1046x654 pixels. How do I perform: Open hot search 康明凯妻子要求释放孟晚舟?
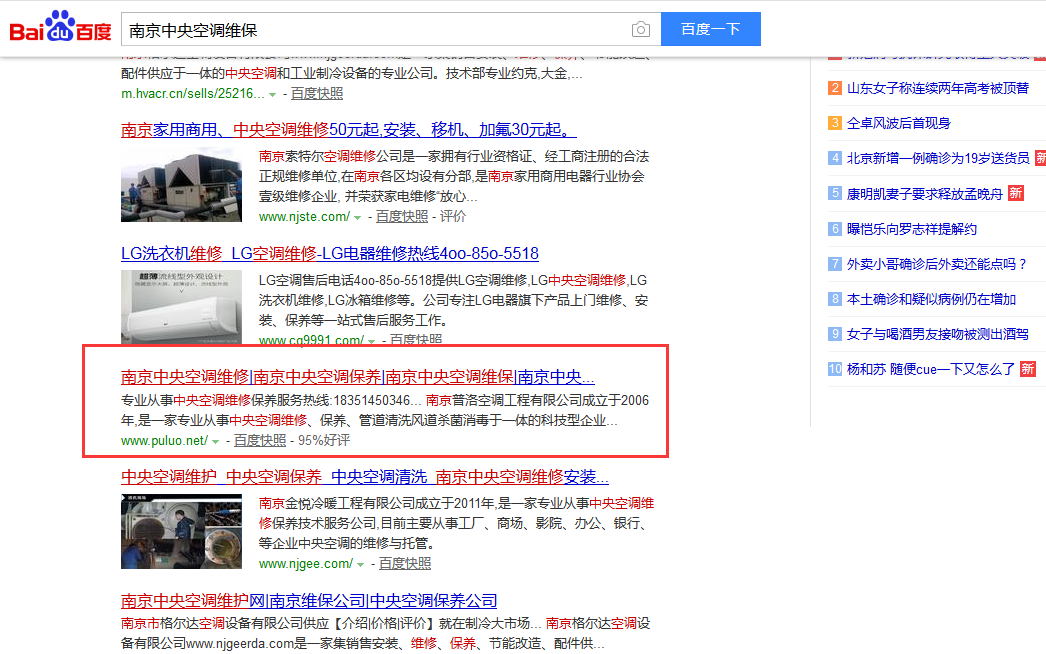(x=925, y=194)
